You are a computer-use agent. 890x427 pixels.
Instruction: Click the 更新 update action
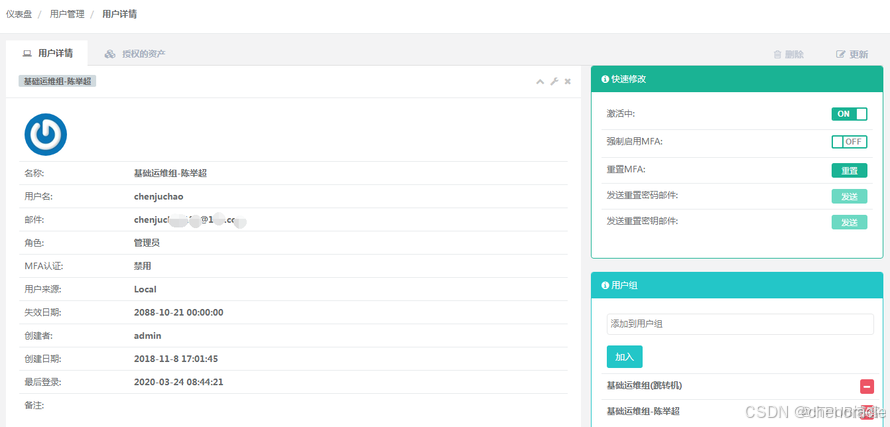(x=852, y=55)
